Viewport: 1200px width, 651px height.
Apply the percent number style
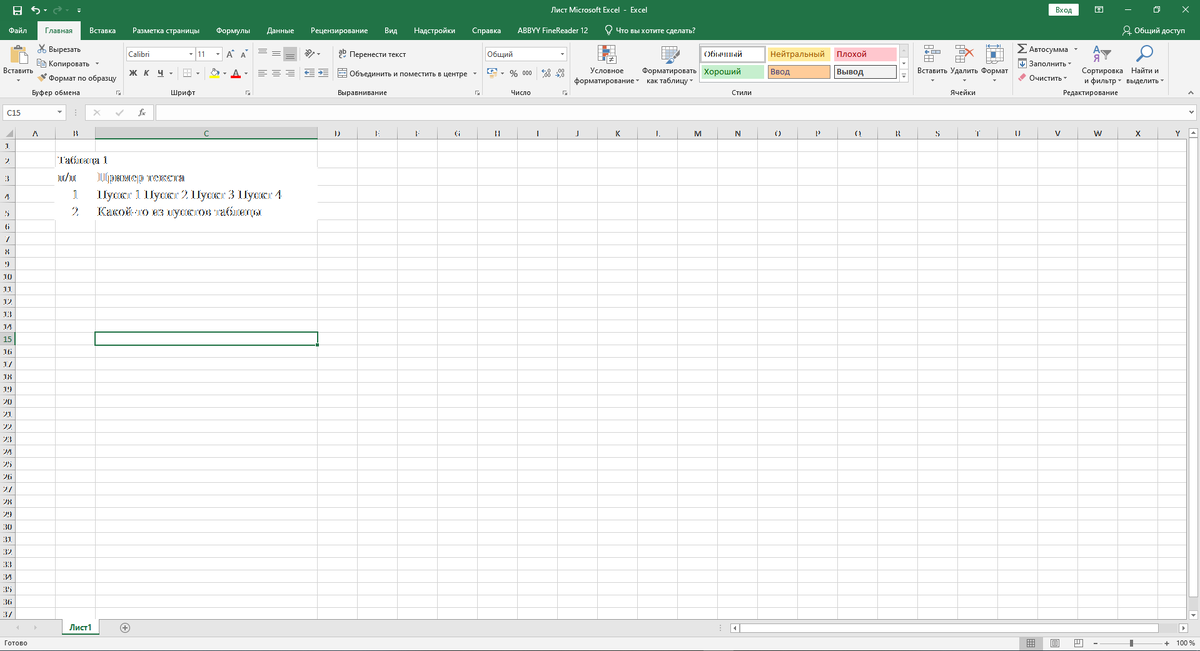pyautogui.click(x=513, y=73)
